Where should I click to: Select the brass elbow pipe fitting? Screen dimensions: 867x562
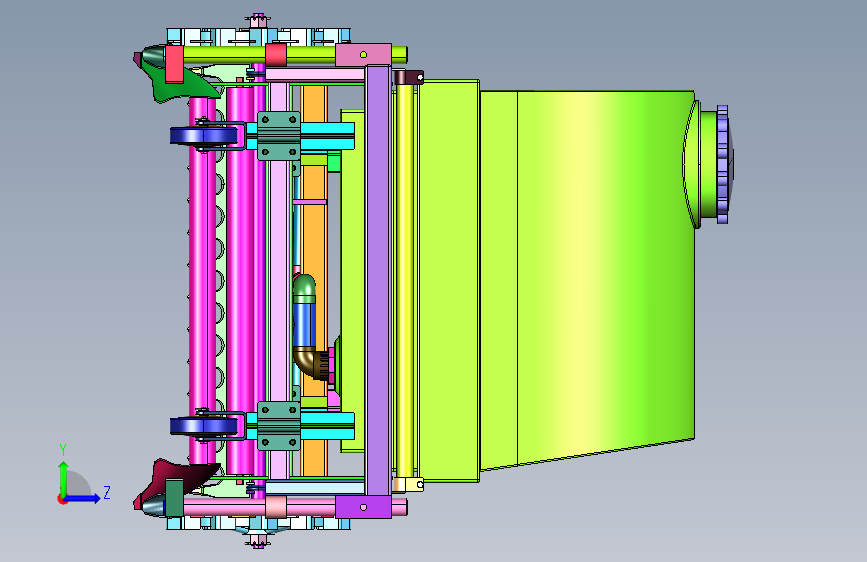pos(312,362)
